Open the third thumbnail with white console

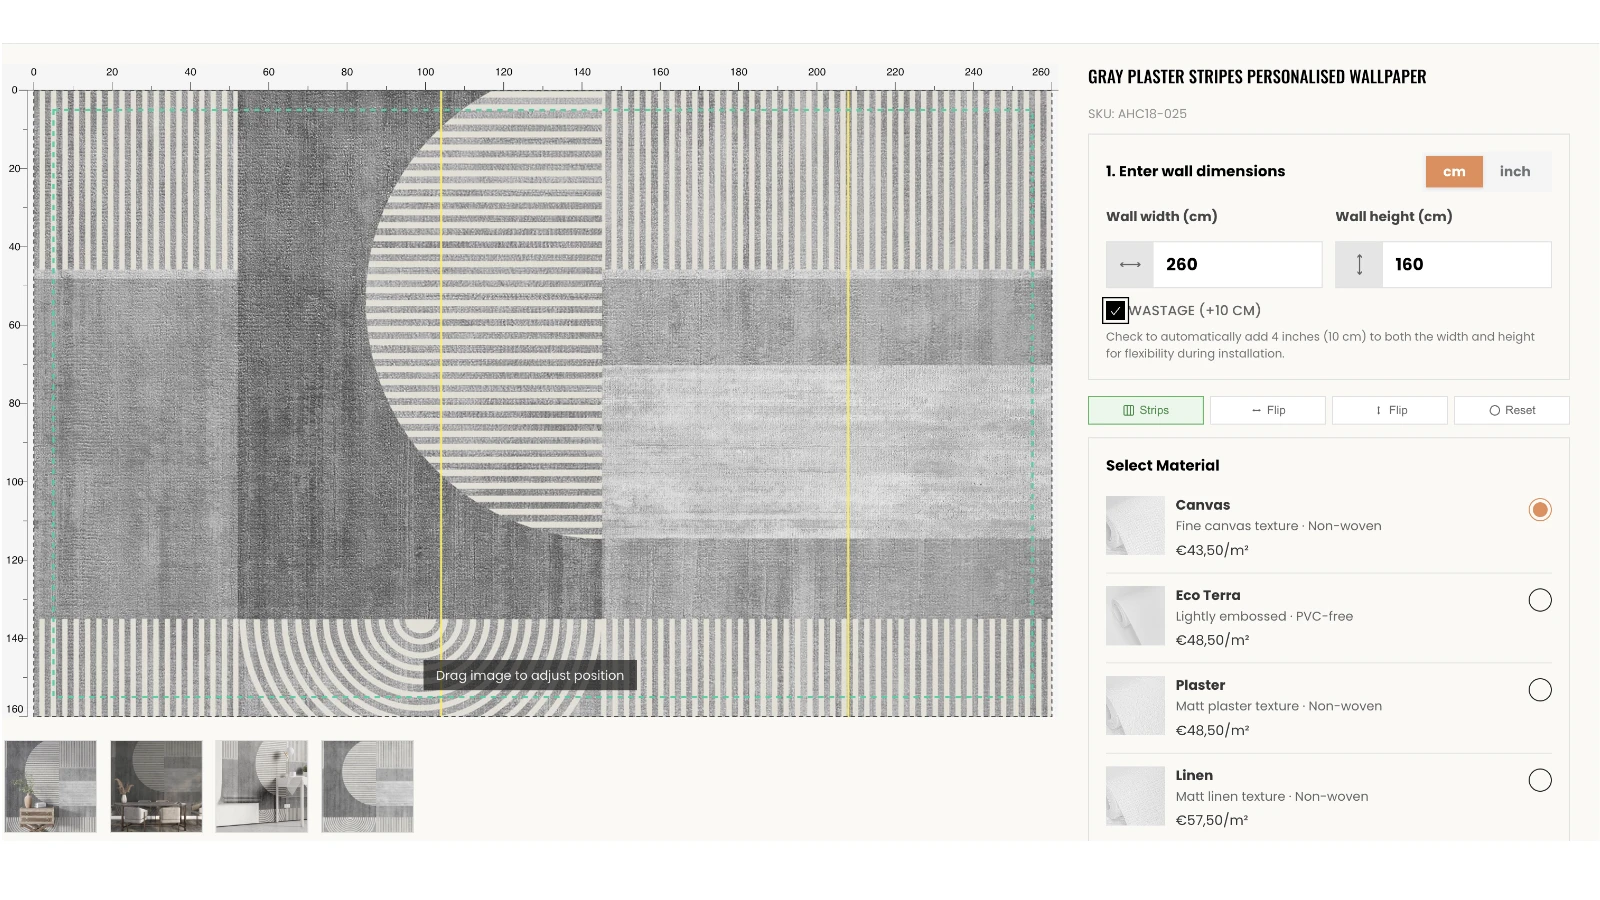pos(262,787)
